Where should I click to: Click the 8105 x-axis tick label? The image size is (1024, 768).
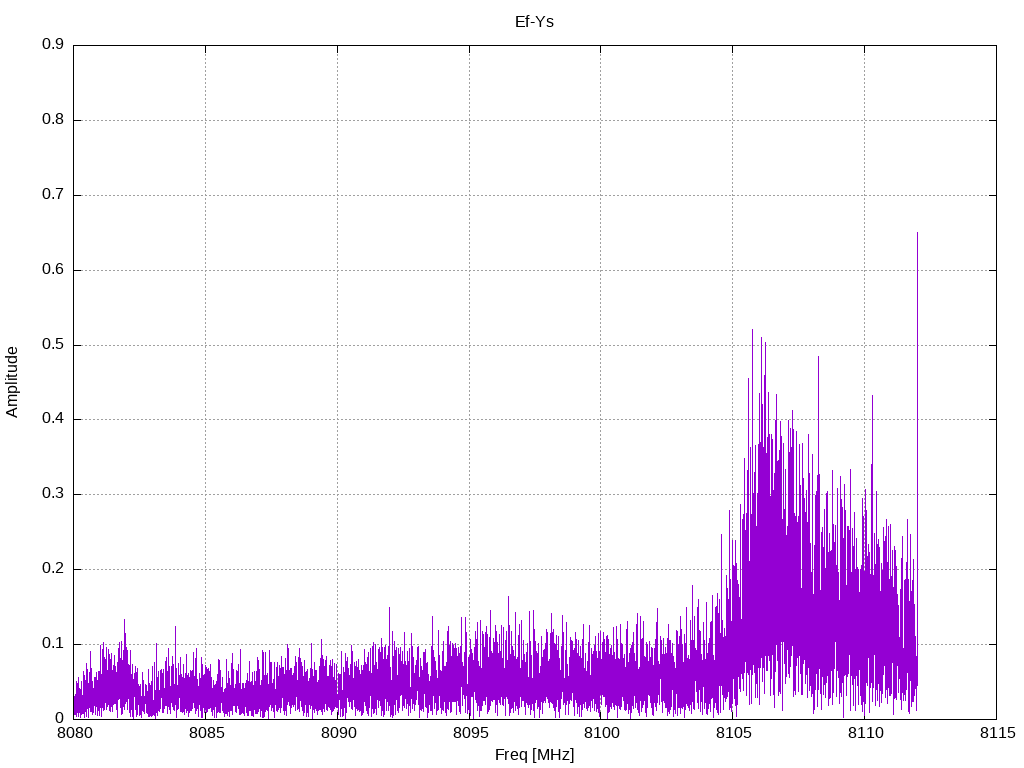pos(733,734)
